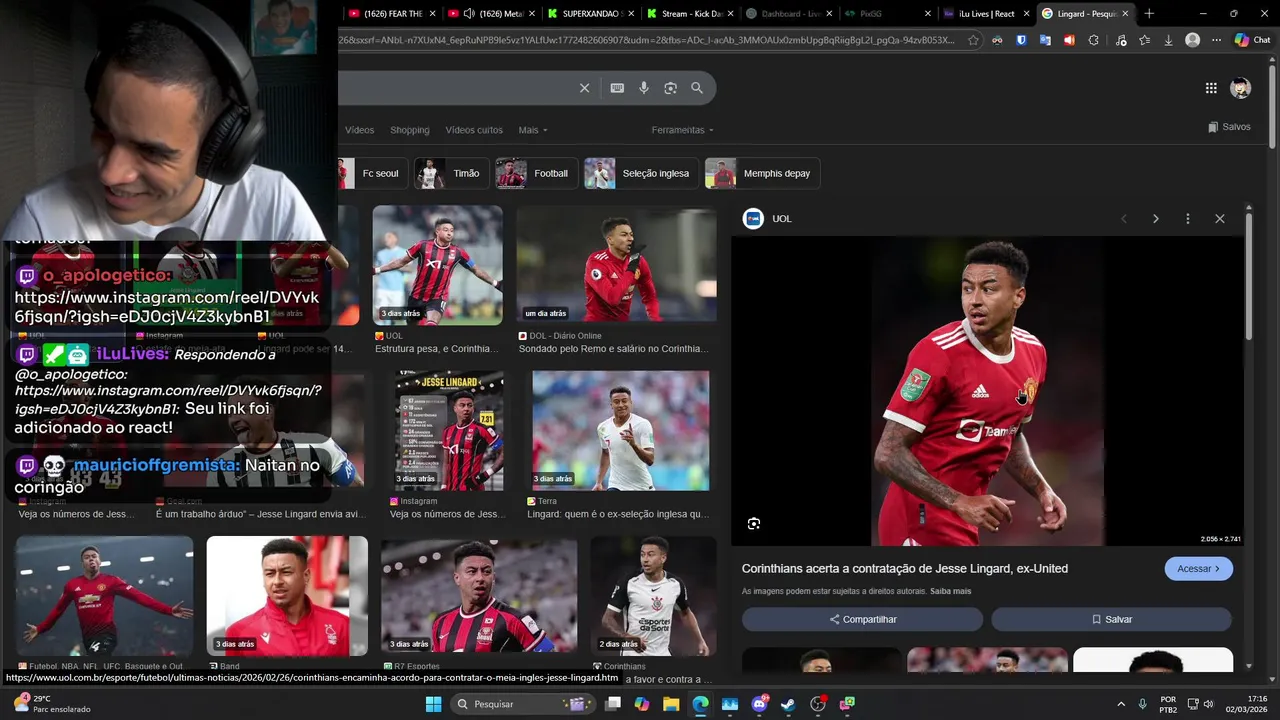The height and width of the screenshot is (720, 1280).
Task: Open more options for UOL image
Action: [x=1187, y=219]
